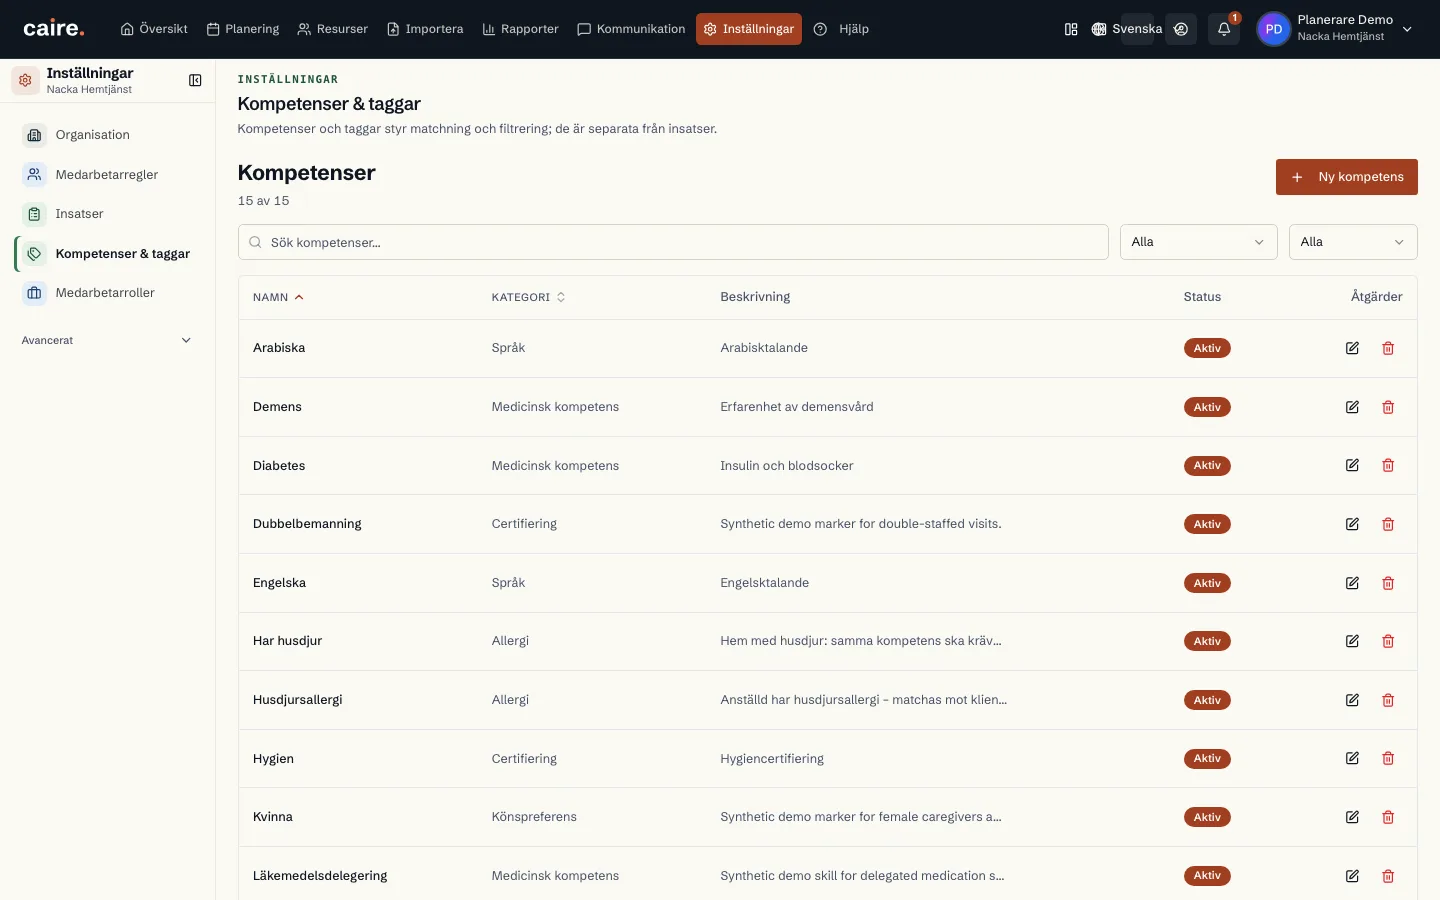Edit the Läkemedelsdelegering row
The image size is (1440, 900).
[x=1352, y=876]
